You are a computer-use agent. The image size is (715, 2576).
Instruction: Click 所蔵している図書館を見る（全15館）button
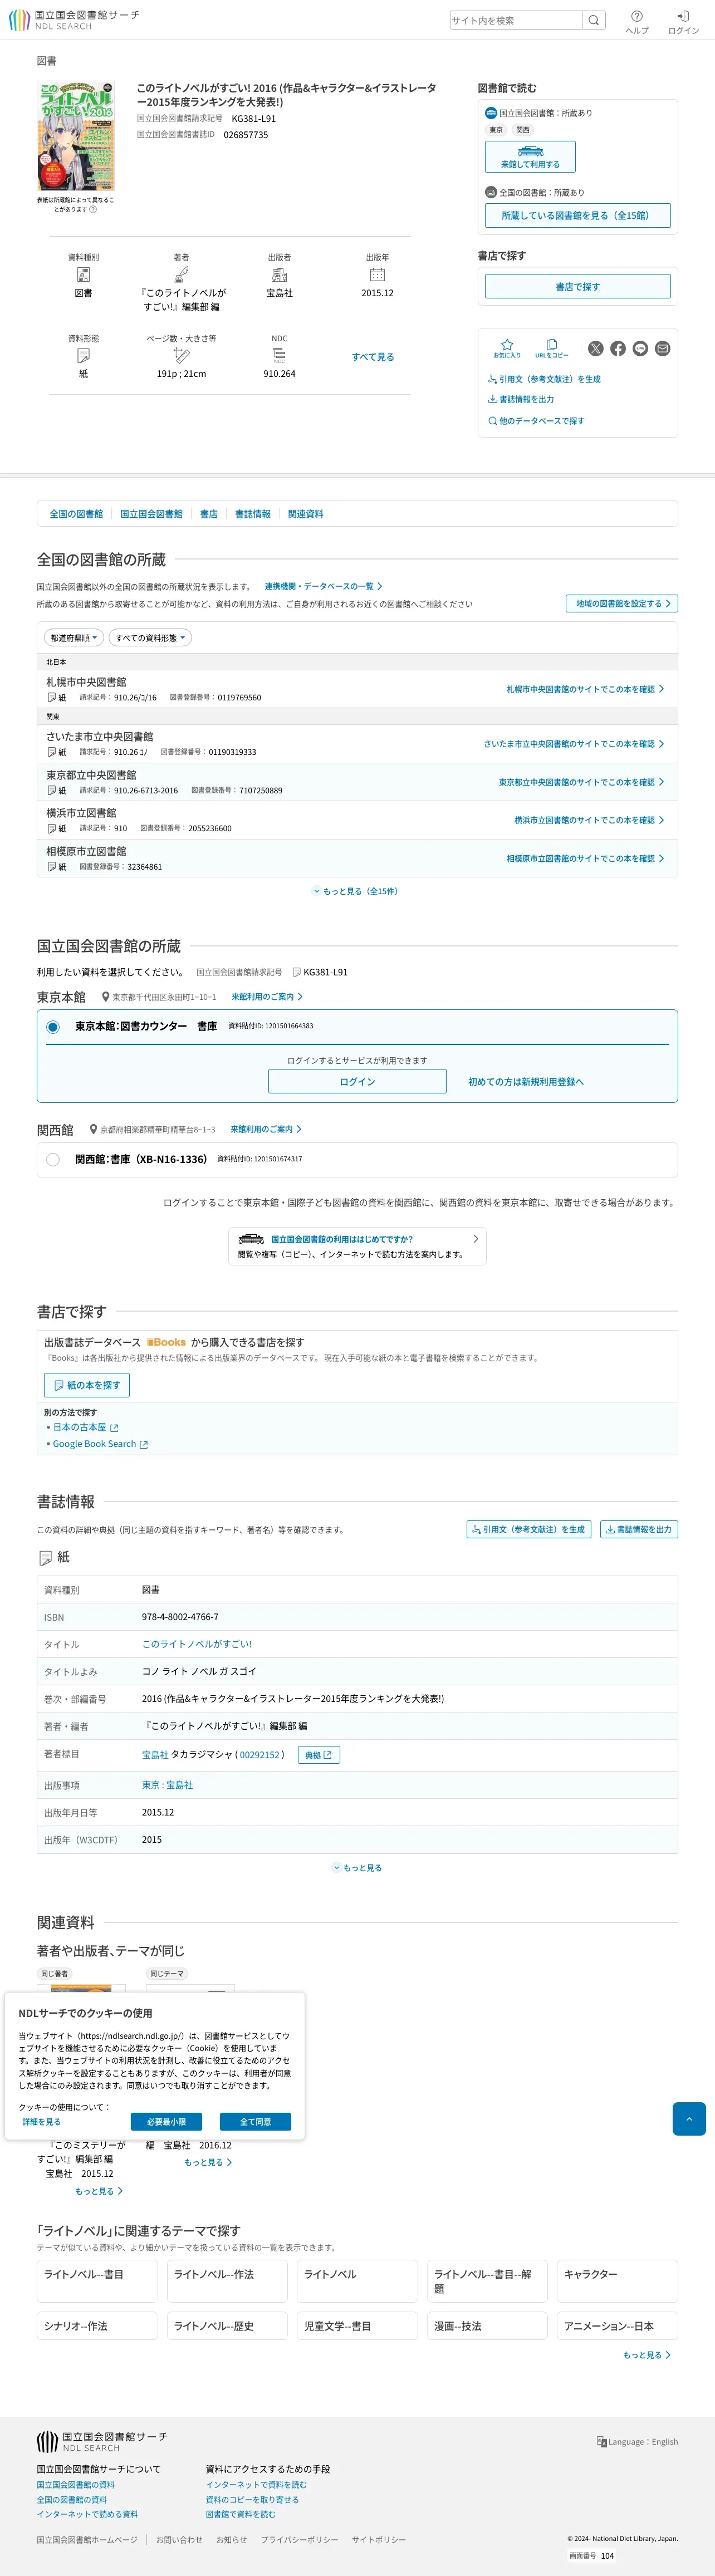click(x=578, y=215)
